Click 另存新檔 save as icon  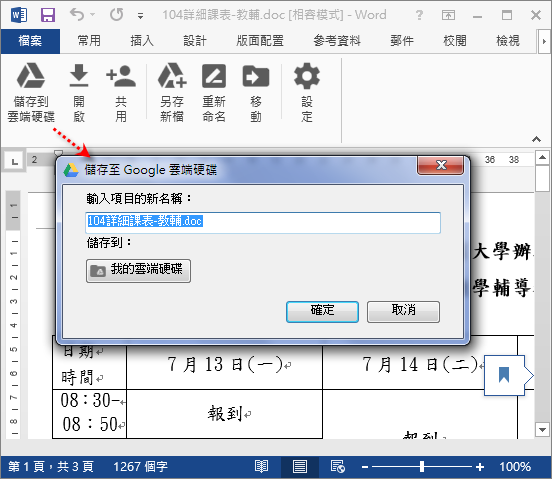pos(172,76)
